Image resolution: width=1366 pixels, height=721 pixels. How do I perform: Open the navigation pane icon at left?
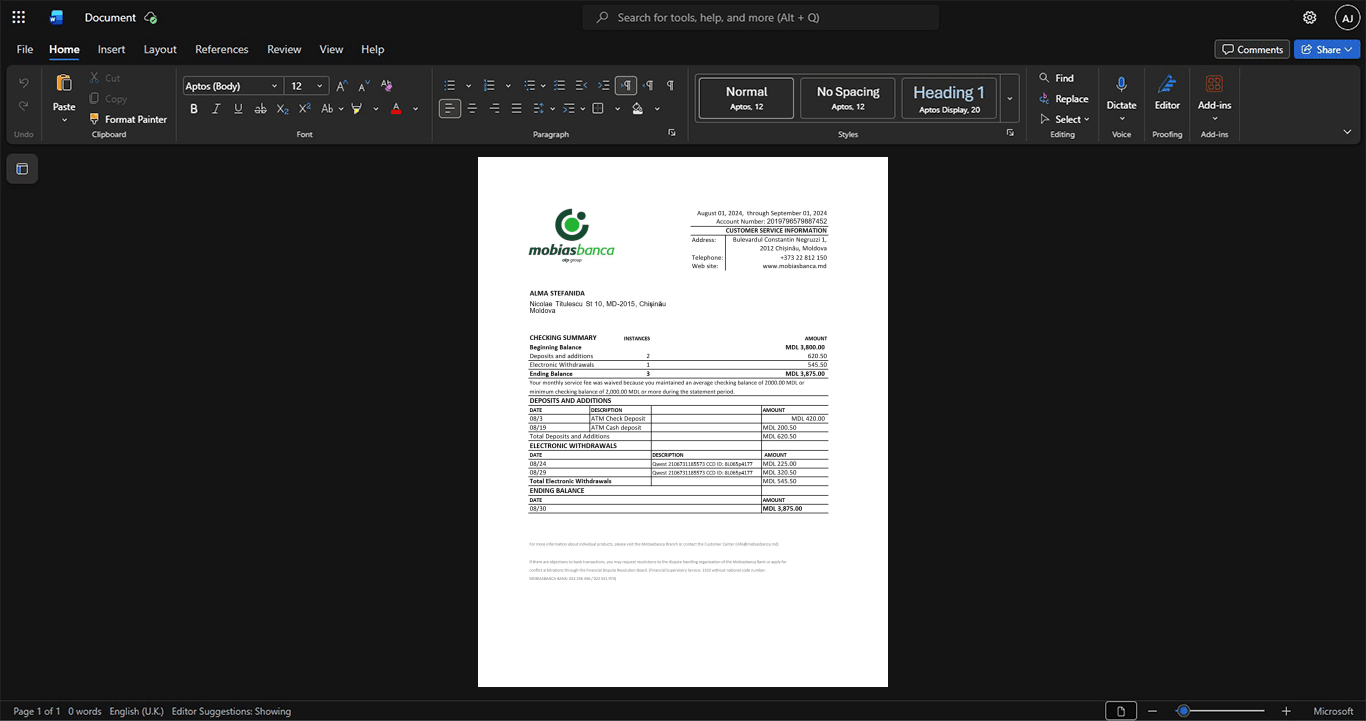22,169
